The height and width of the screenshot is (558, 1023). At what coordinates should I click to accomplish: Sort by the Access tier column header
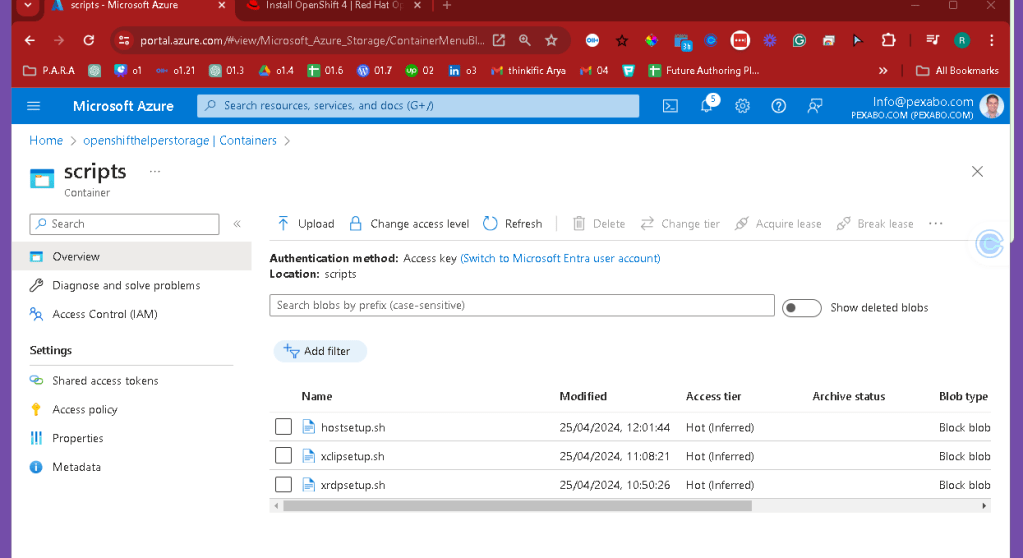[713, 396]
